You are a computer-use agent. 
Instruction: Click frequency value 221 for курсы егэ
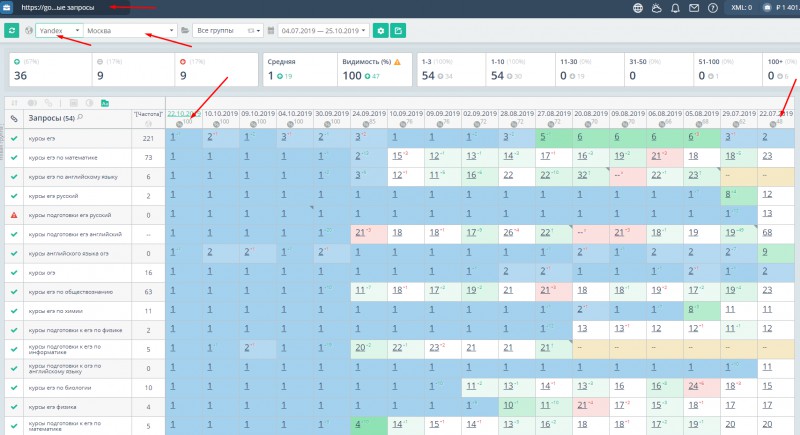tap(148, 138)
